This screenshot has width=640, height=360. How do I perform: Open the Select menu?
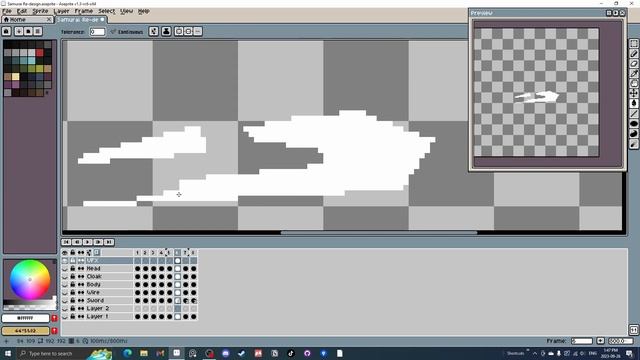pos(107,11)
